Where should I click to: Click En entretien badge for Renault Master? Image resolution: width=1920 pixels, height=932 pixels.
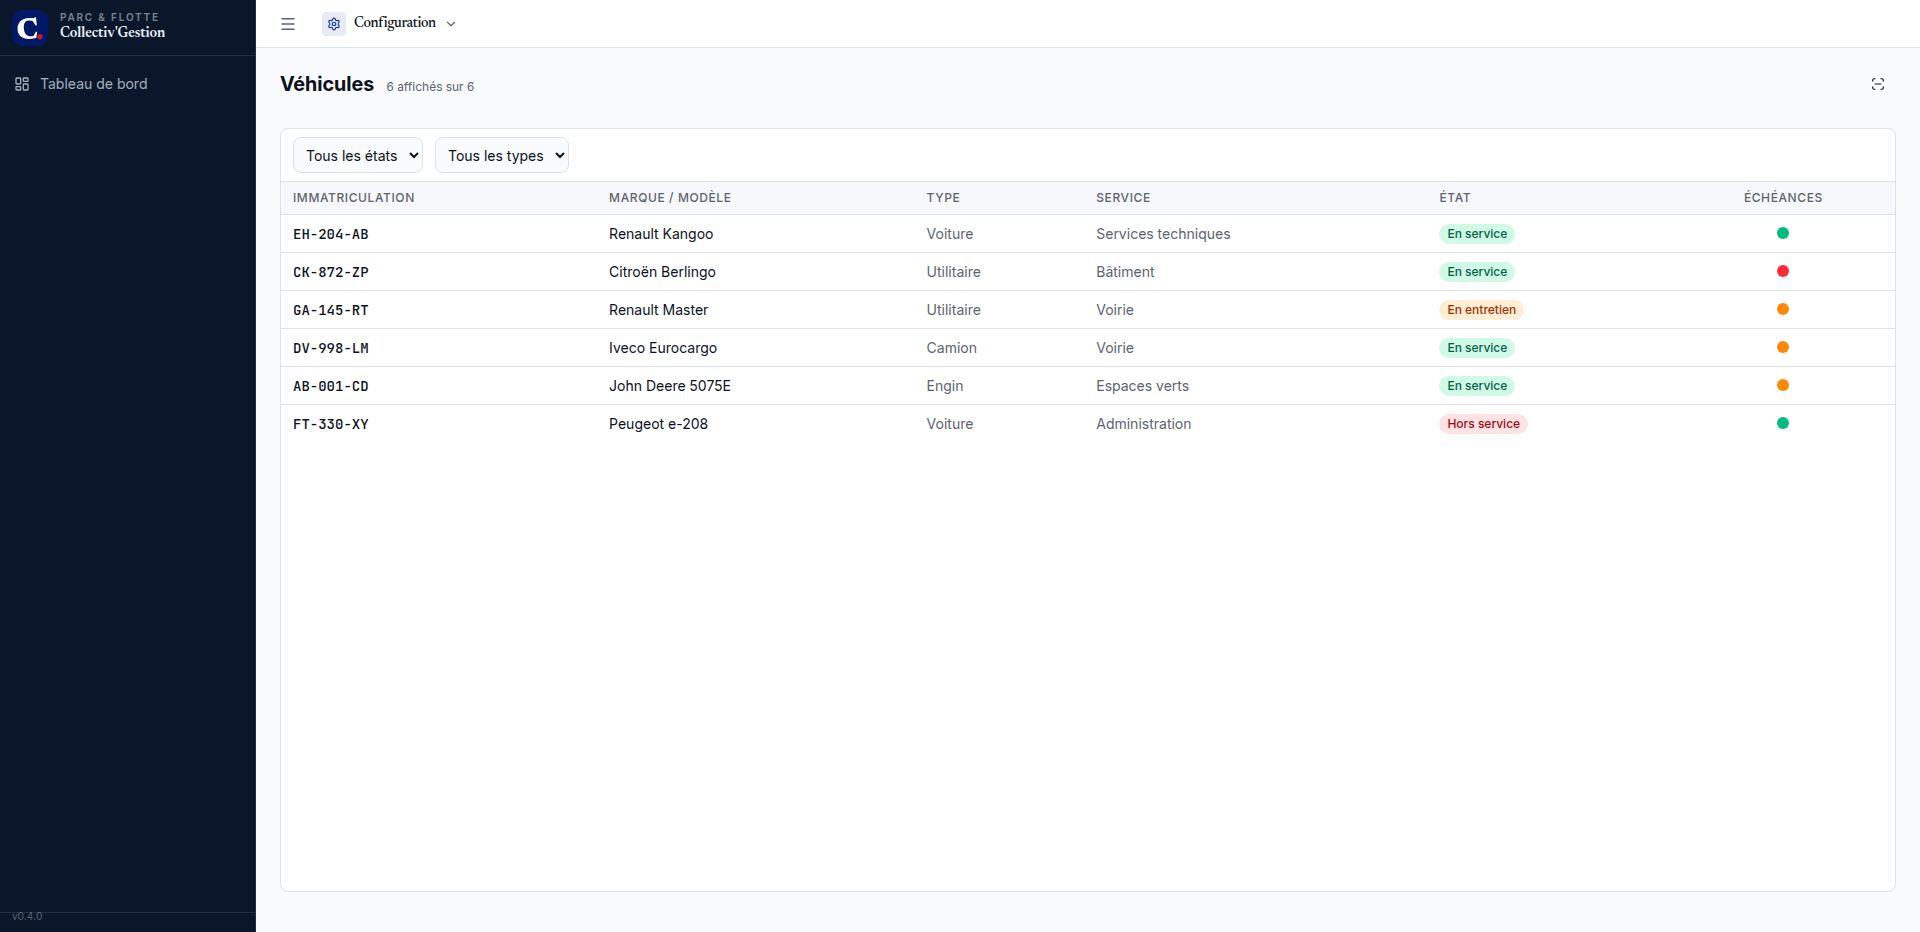(1481, 310)
